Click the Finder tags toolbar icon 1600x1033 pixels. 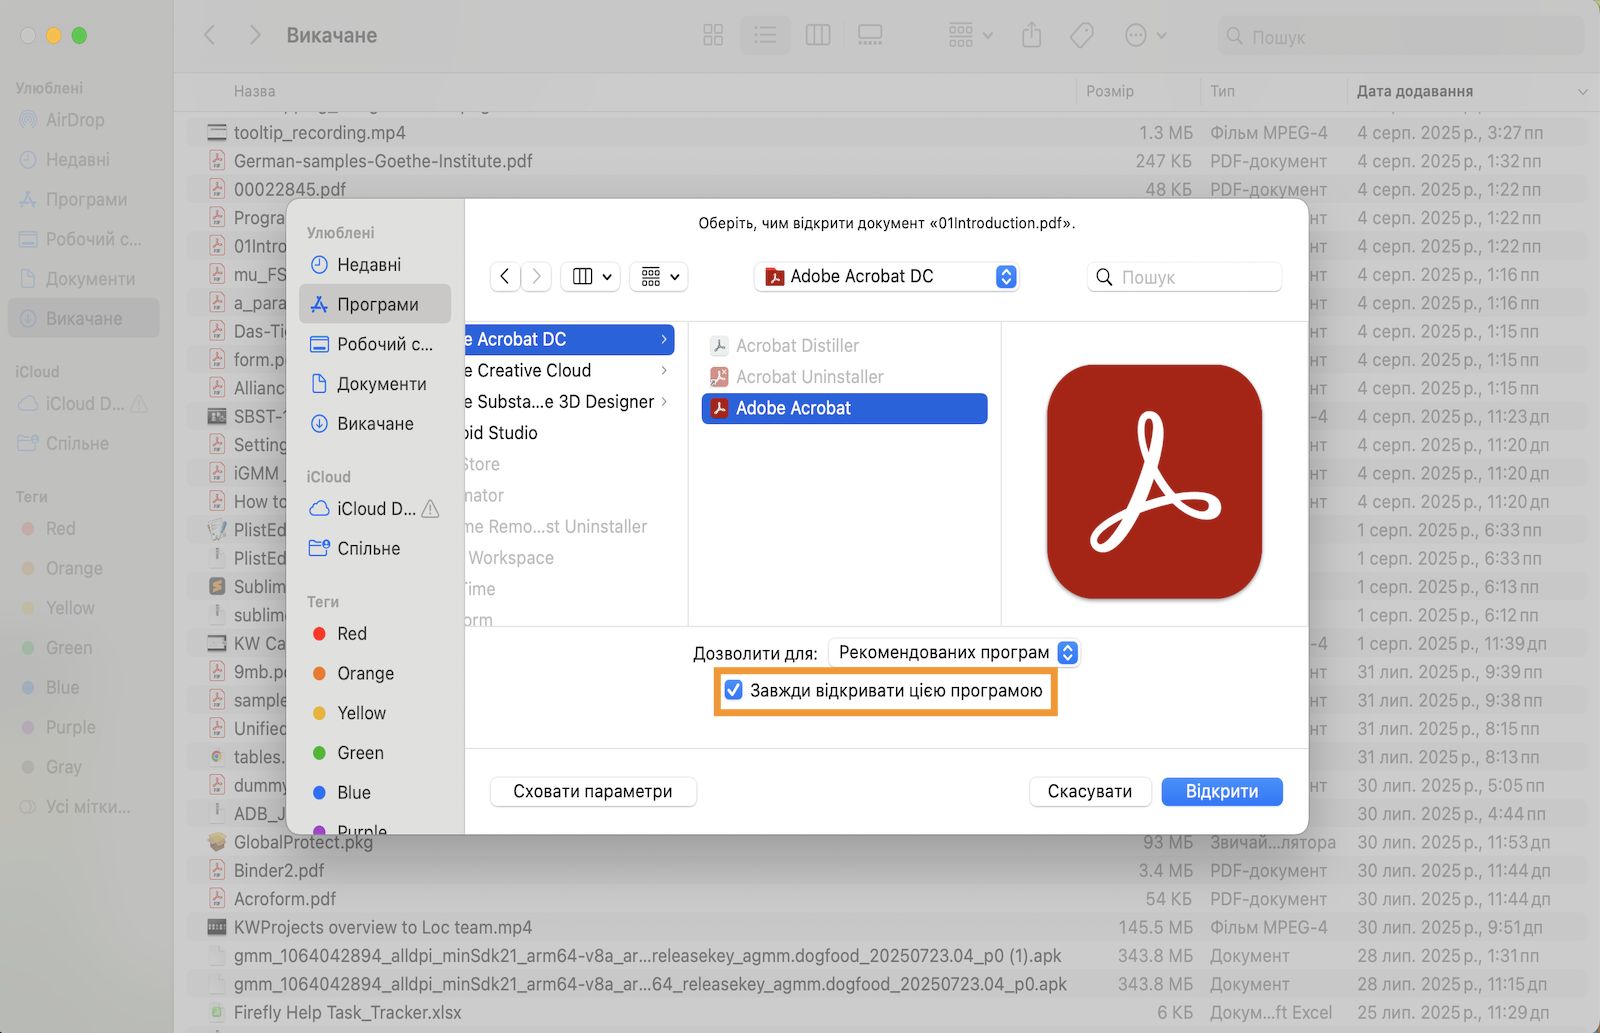[x=1081, y=36]
